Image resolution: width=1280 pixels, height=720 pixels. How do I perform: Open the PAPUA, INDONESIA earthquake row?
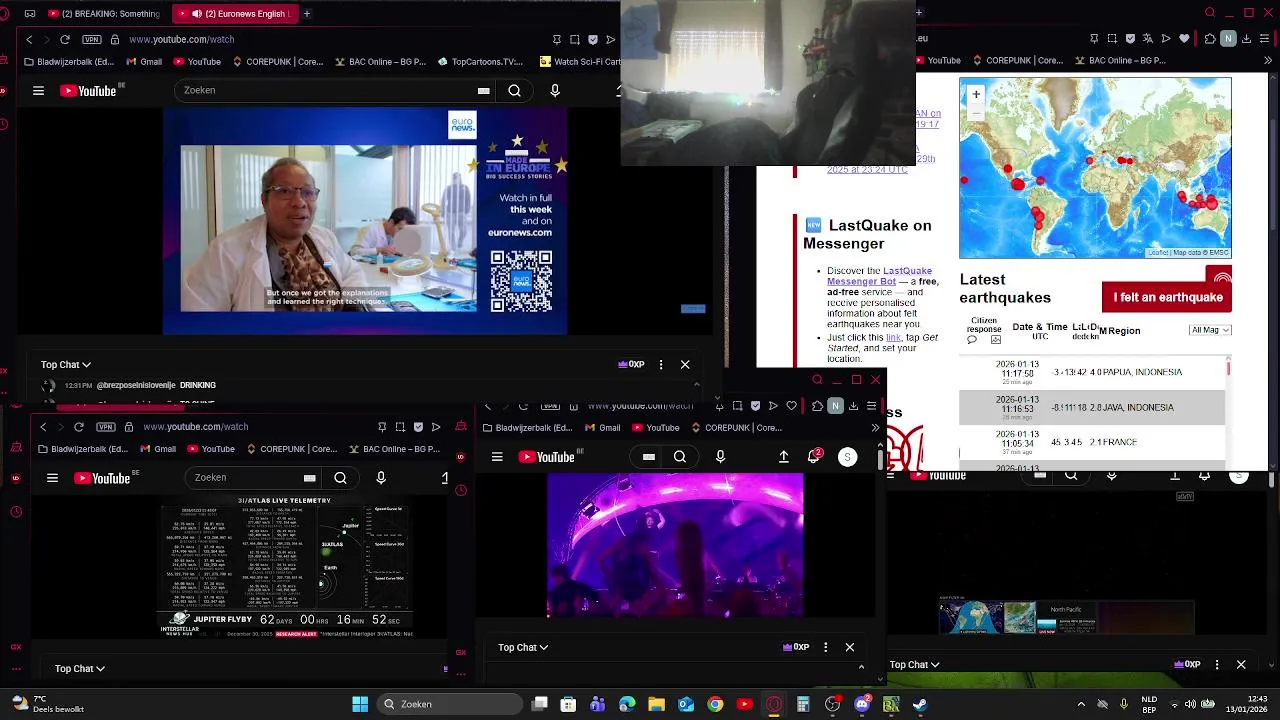1092,372
